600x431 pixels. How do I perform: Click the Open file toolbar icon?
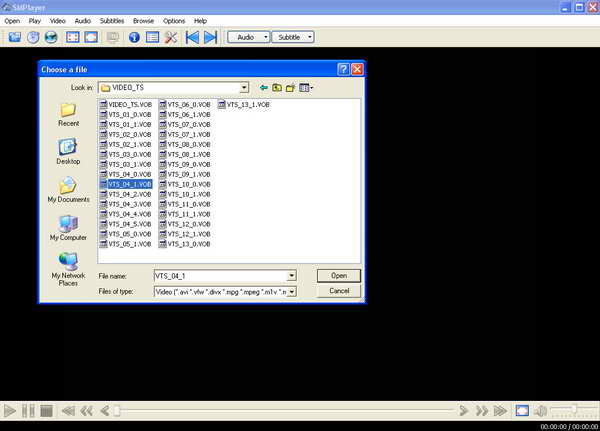[x=15, y=37]
